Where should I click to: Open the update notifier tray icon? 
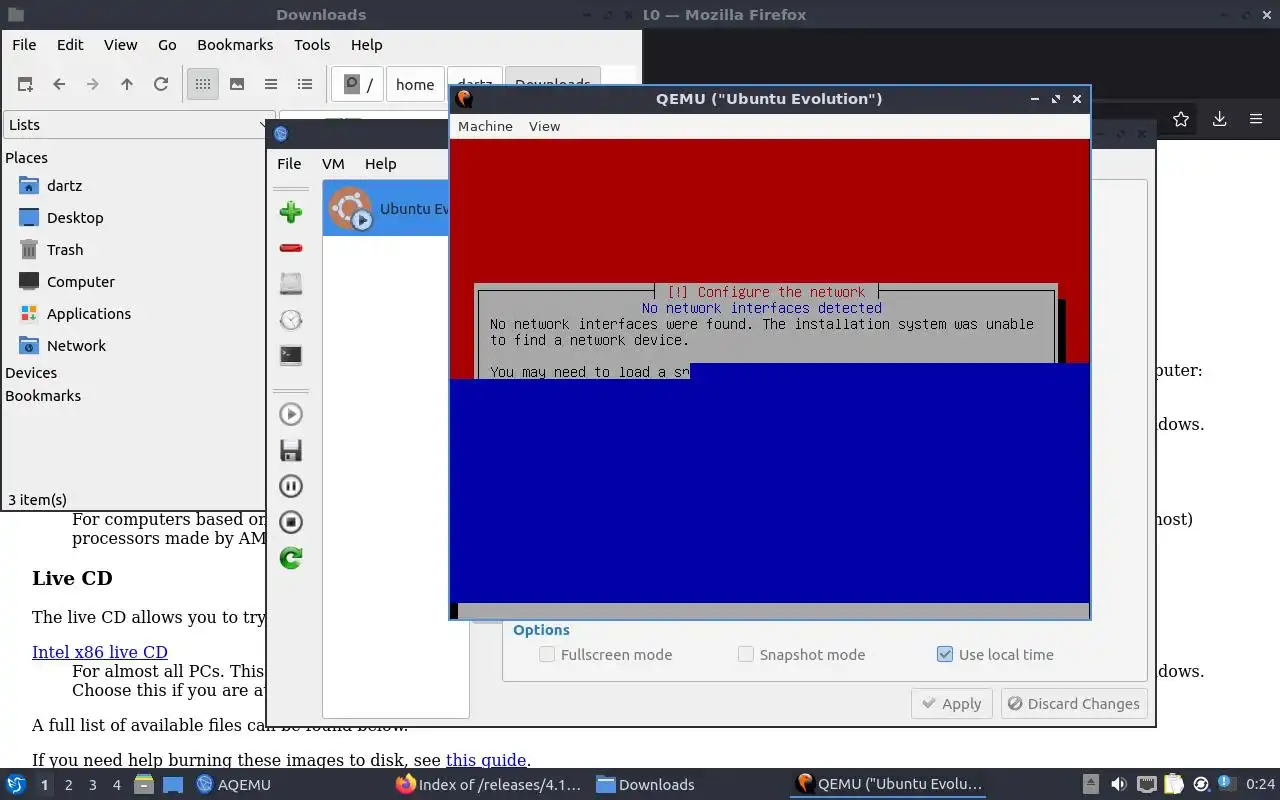(1227, 785)
